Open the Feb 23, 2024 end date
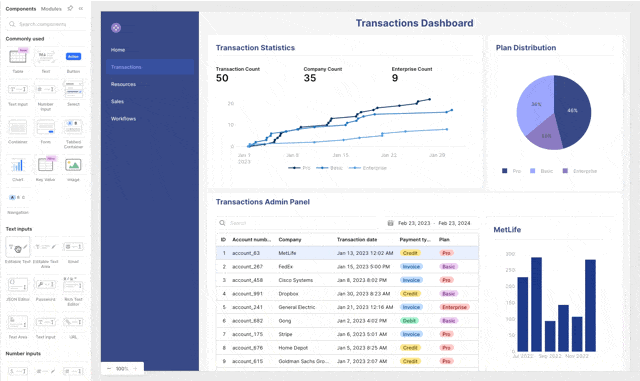This screenshot has height=381, width=640. 454,223
